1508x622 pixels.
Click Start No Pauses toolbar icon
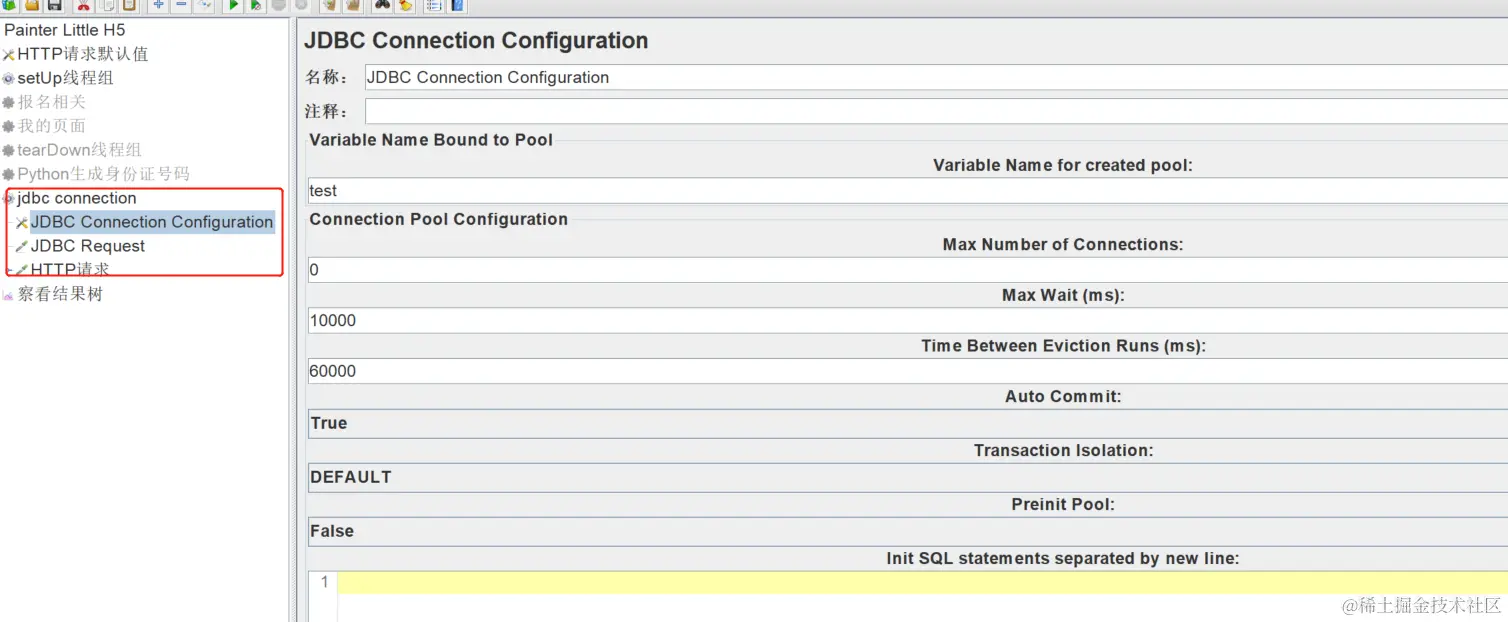256,5
